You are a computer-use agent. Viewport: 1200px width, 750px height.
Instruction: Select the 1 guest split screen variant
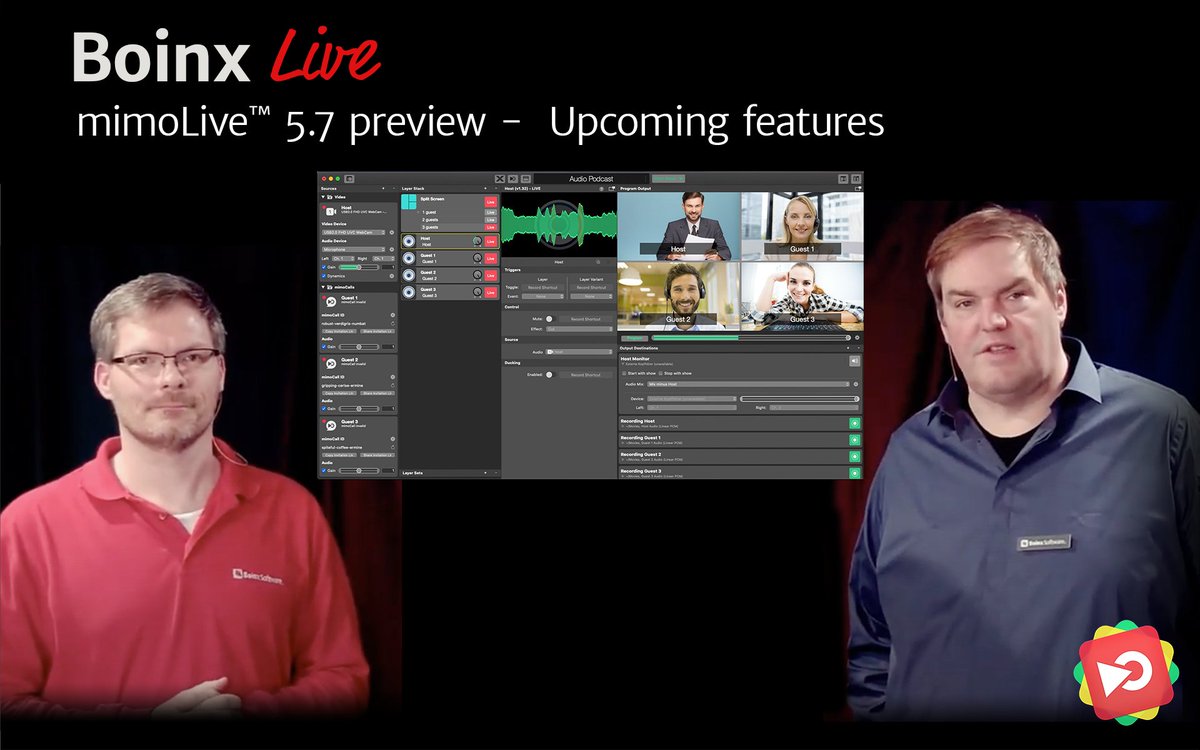pos(429,212)
